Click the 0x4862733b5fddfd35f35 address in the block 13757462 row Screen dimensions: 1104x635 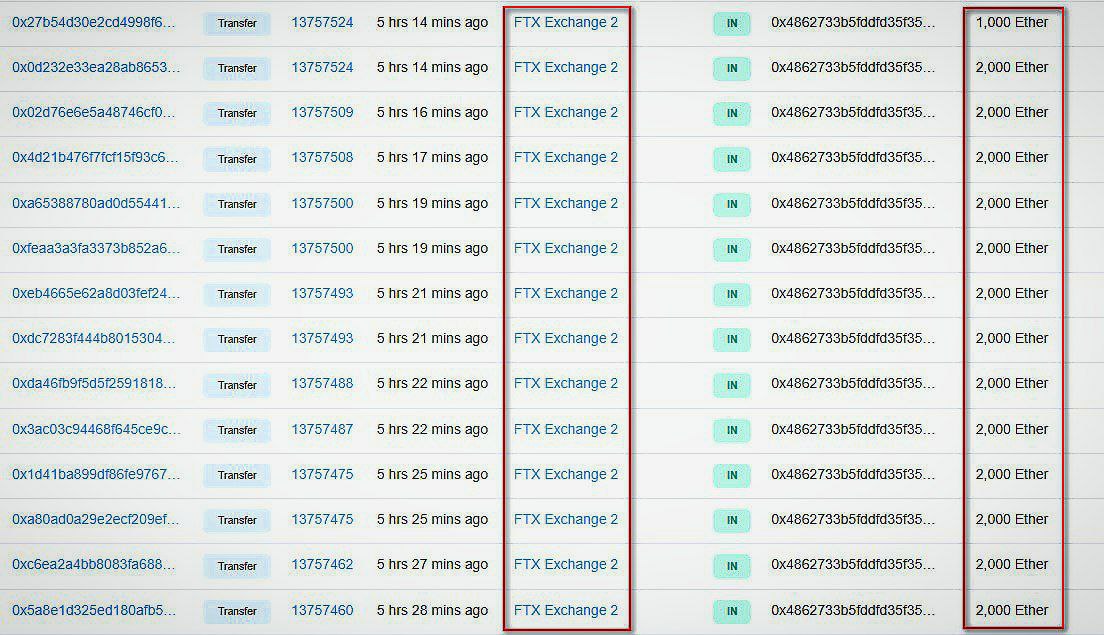[853, 565]
